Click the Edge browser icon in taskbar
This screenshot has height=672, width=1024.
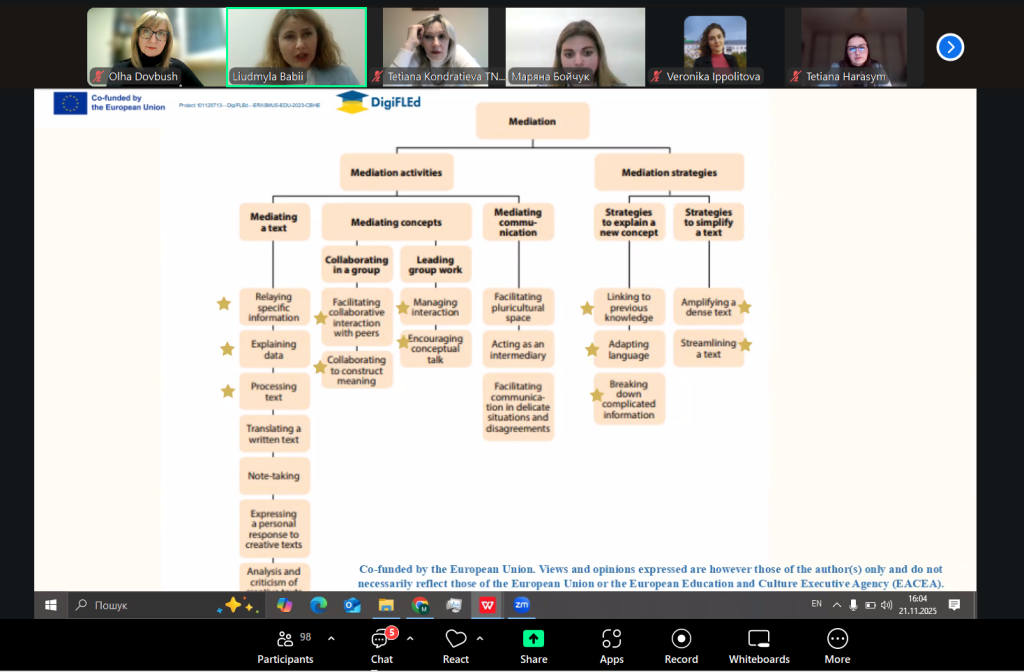(x=318, y=605)
